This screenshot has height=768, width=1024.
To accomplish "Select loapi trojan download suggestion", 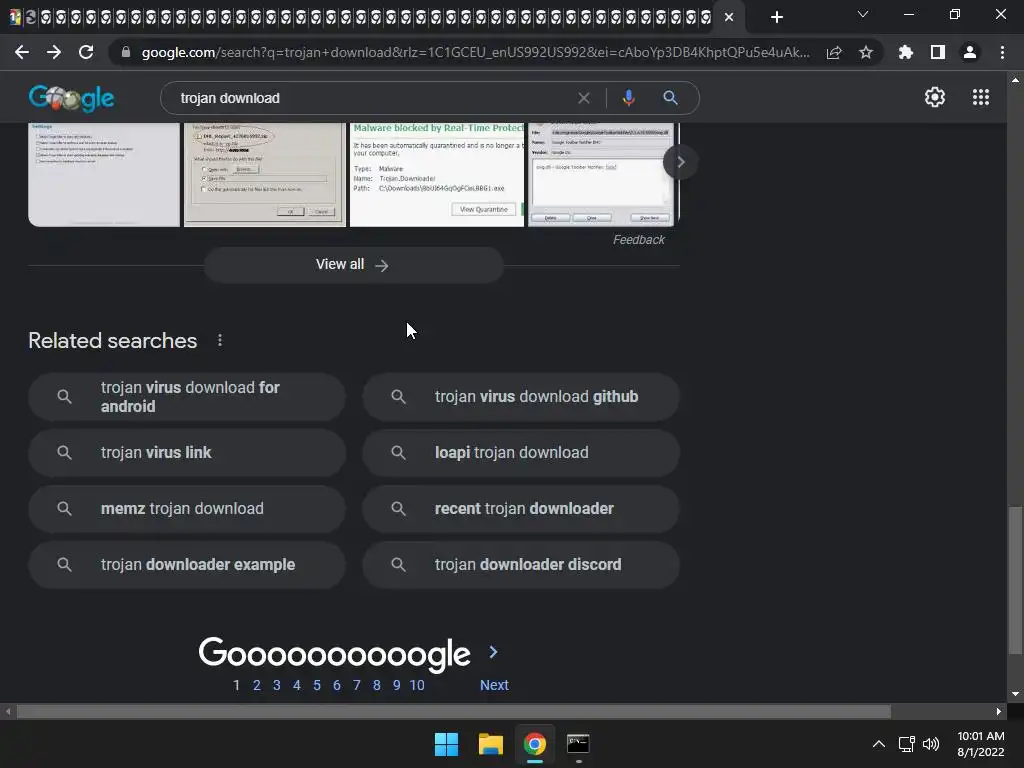I will [520, 453].
